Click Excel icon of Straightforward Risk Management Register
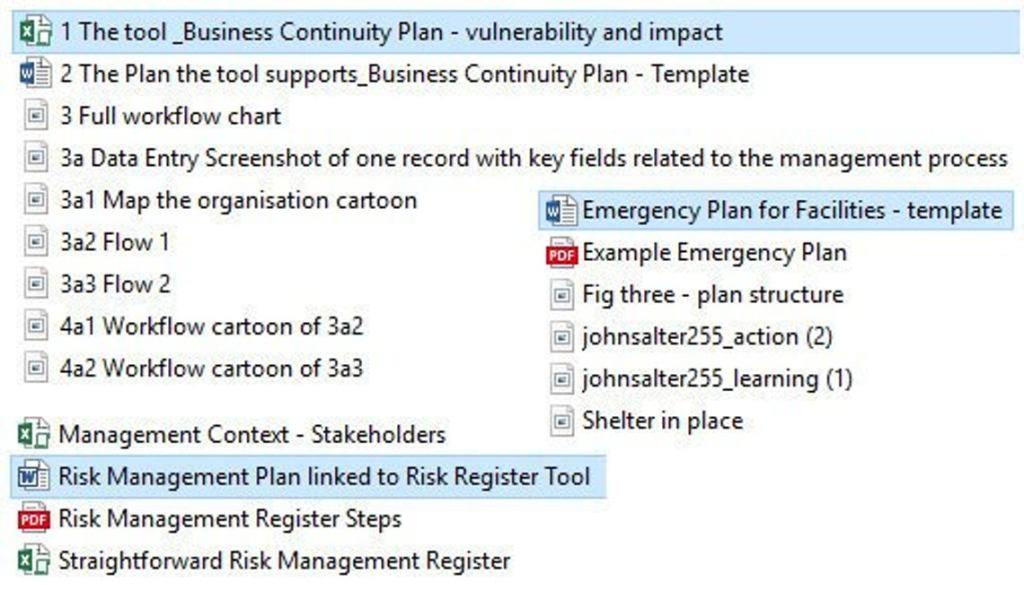1024x591 pixels. tap(34, 561)
